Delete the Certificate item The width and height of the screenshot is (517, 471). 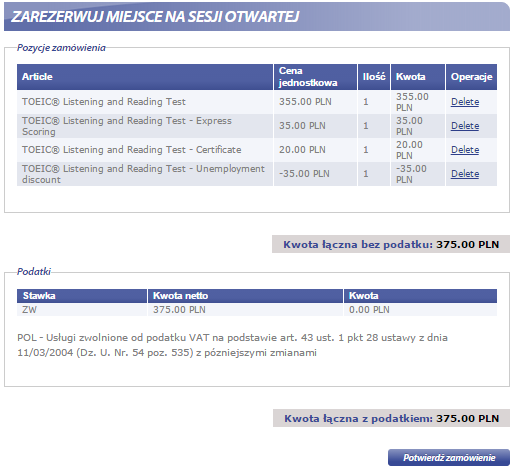point(465,150)
